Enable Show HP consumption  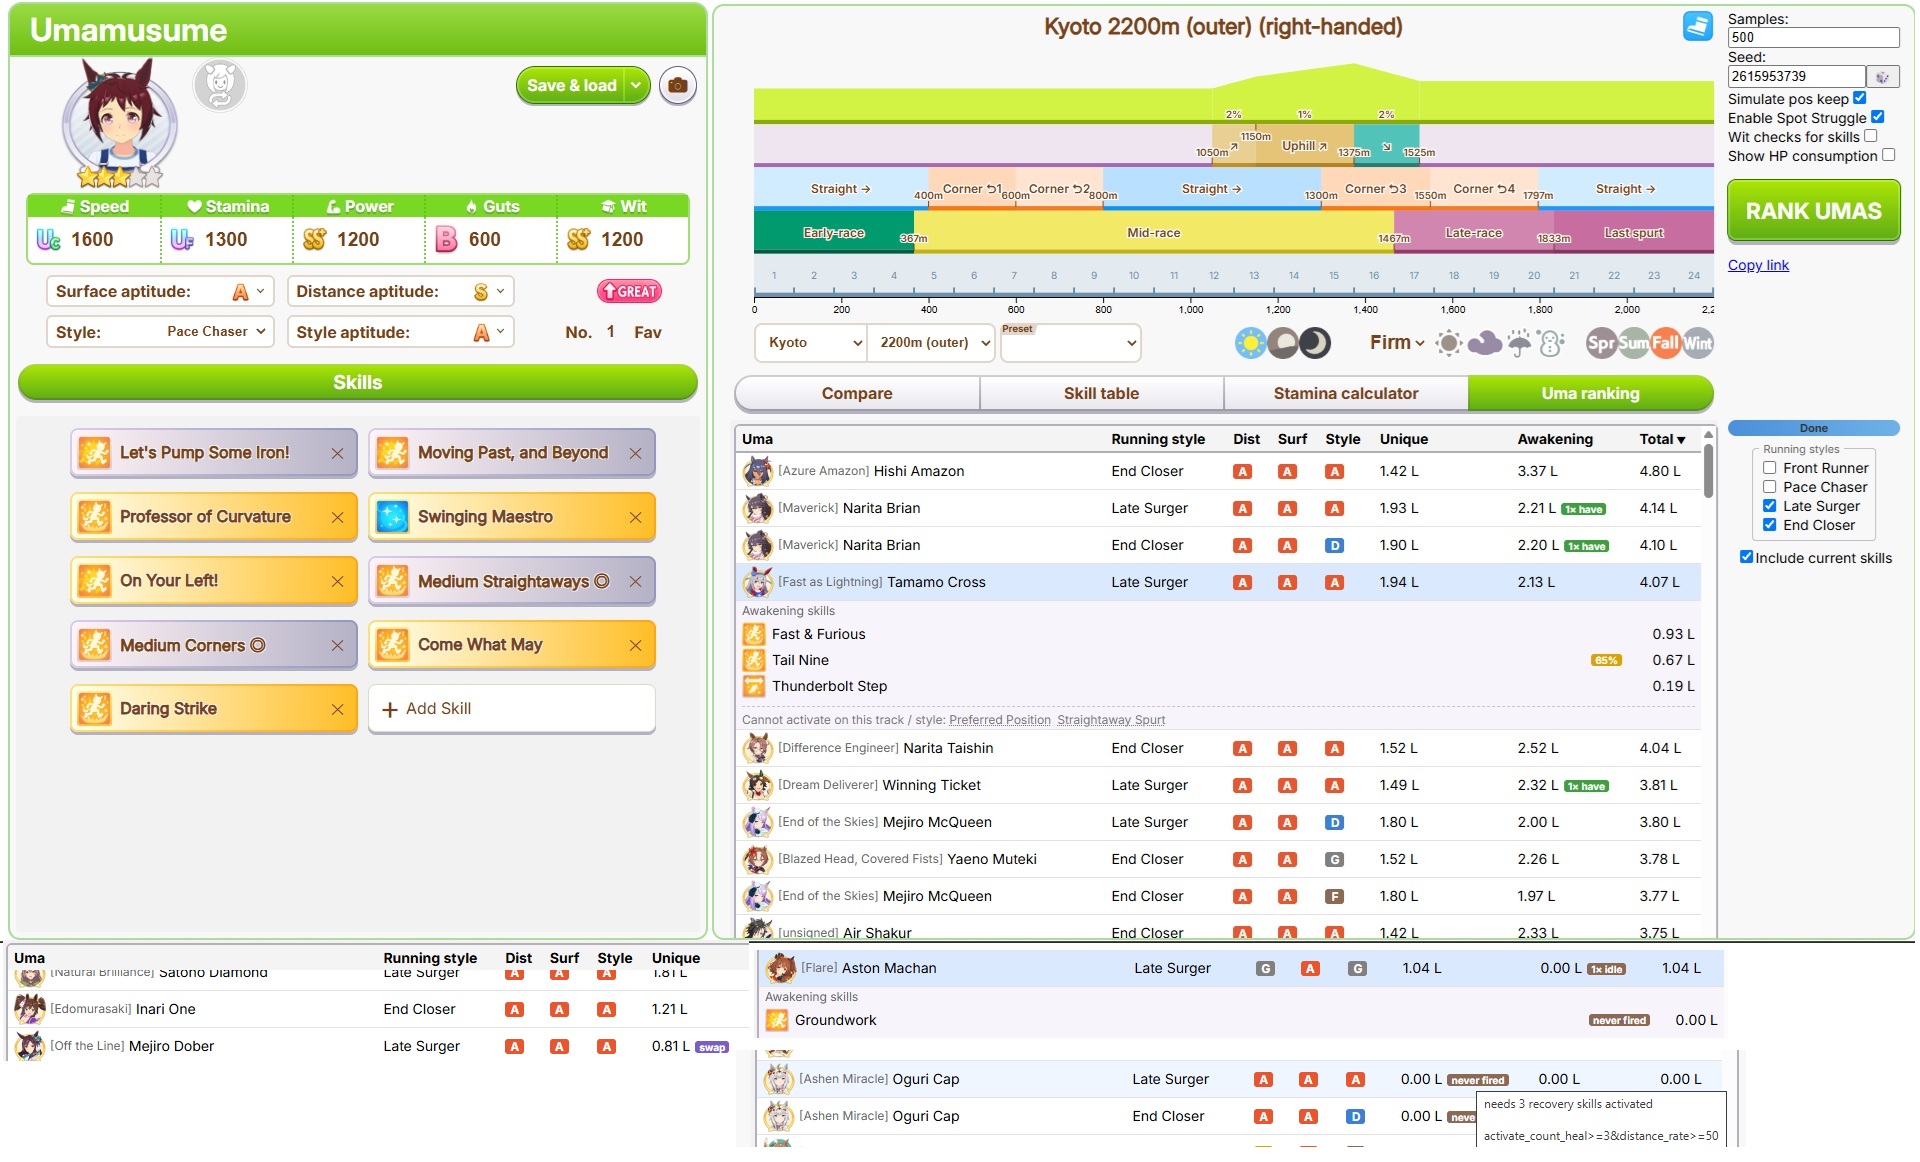click(1889, 155)
